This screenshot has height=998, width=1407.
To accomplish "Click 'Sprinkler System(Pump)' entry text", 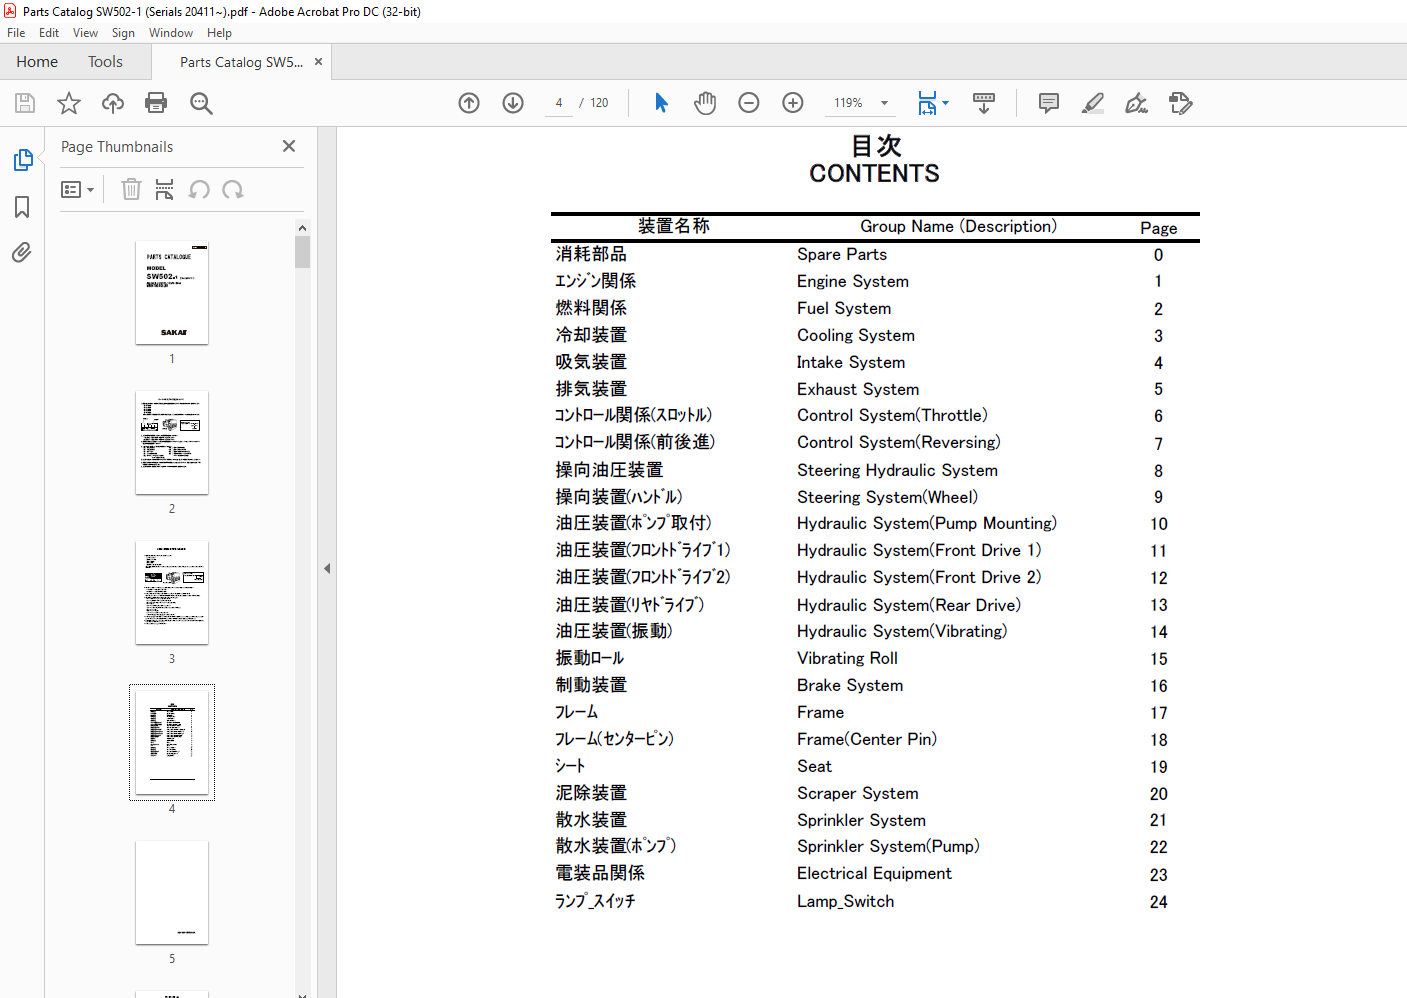I will click(888, 847).
